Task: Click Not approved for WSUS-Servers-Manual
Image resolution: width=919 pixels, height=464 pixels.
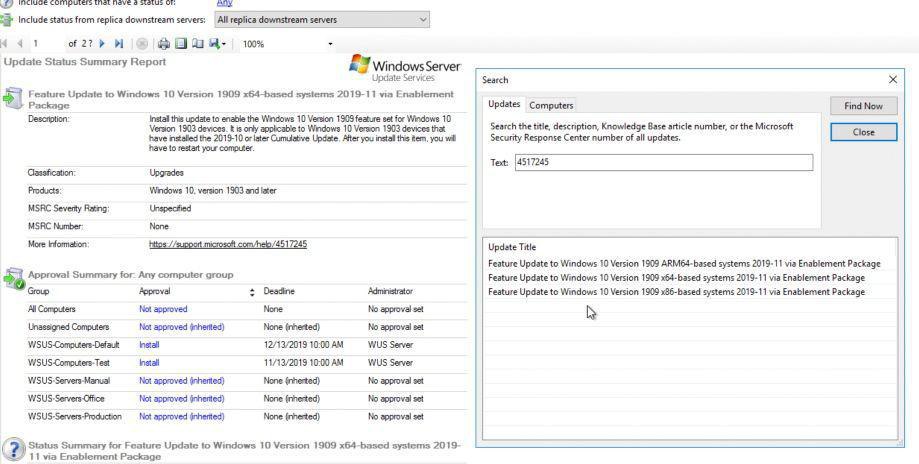Action: 182,380
